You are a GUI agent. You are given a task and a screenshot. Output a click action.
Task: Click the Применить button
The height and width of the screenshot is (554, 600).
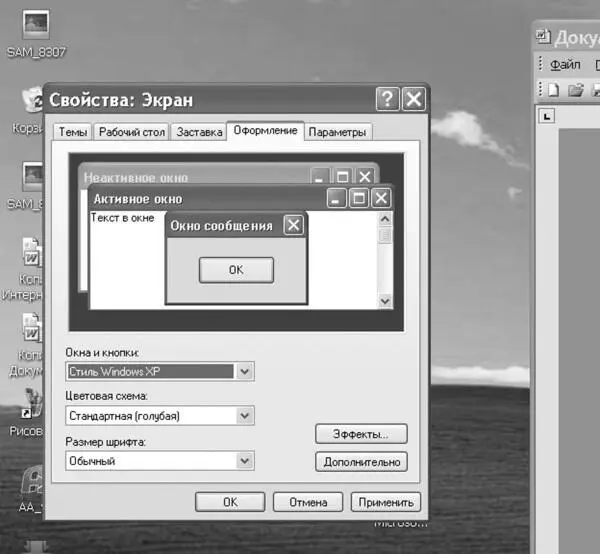pyautogui.click(x=386, y=502)
